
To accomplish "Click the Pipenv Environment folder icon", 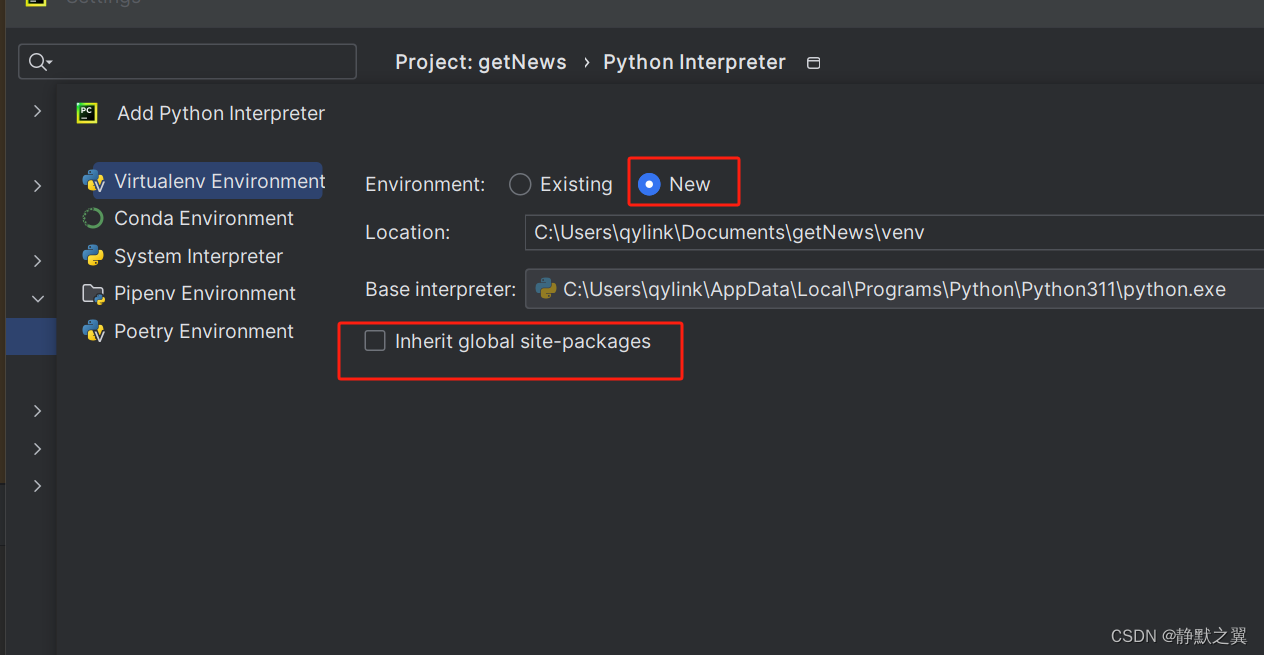I will click(93, 294).
